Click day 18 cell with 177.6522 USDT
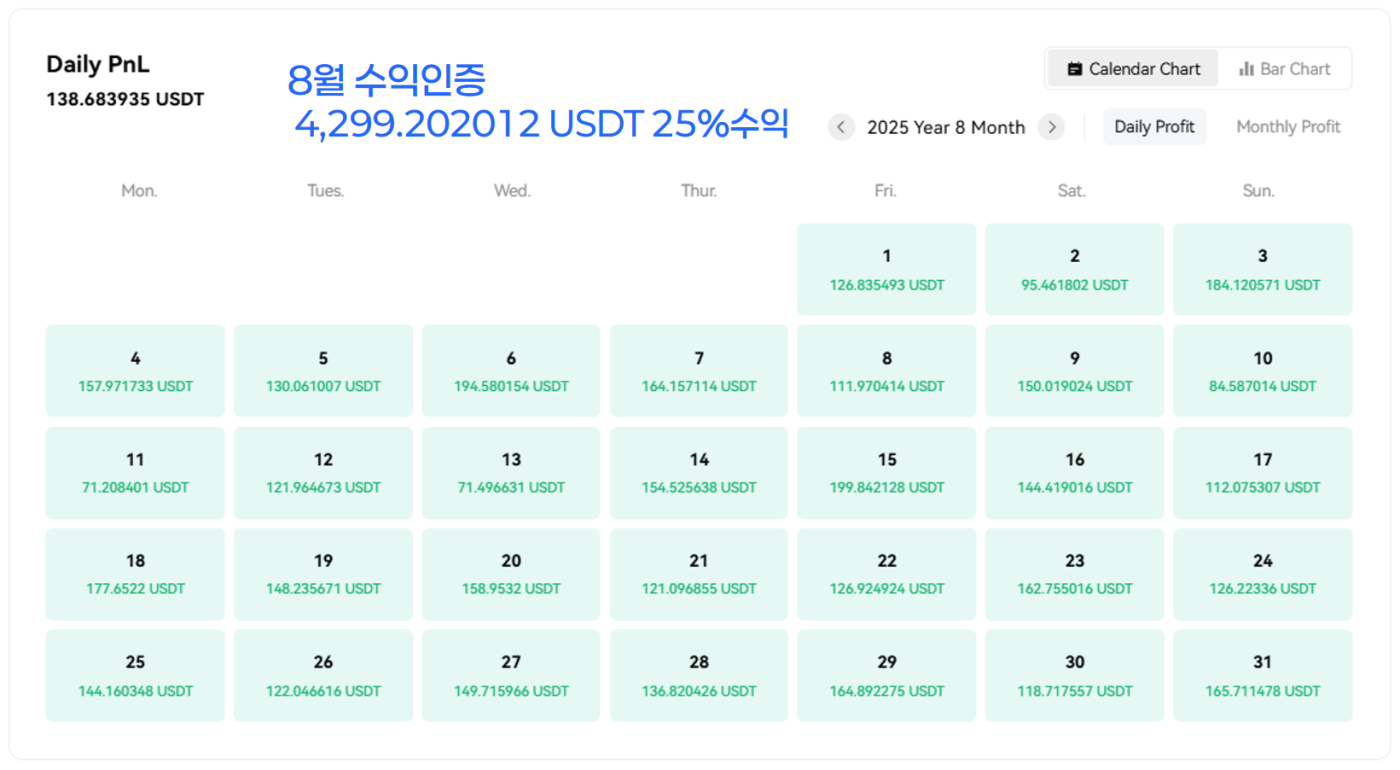1400x770 pixels. point(135,574)
